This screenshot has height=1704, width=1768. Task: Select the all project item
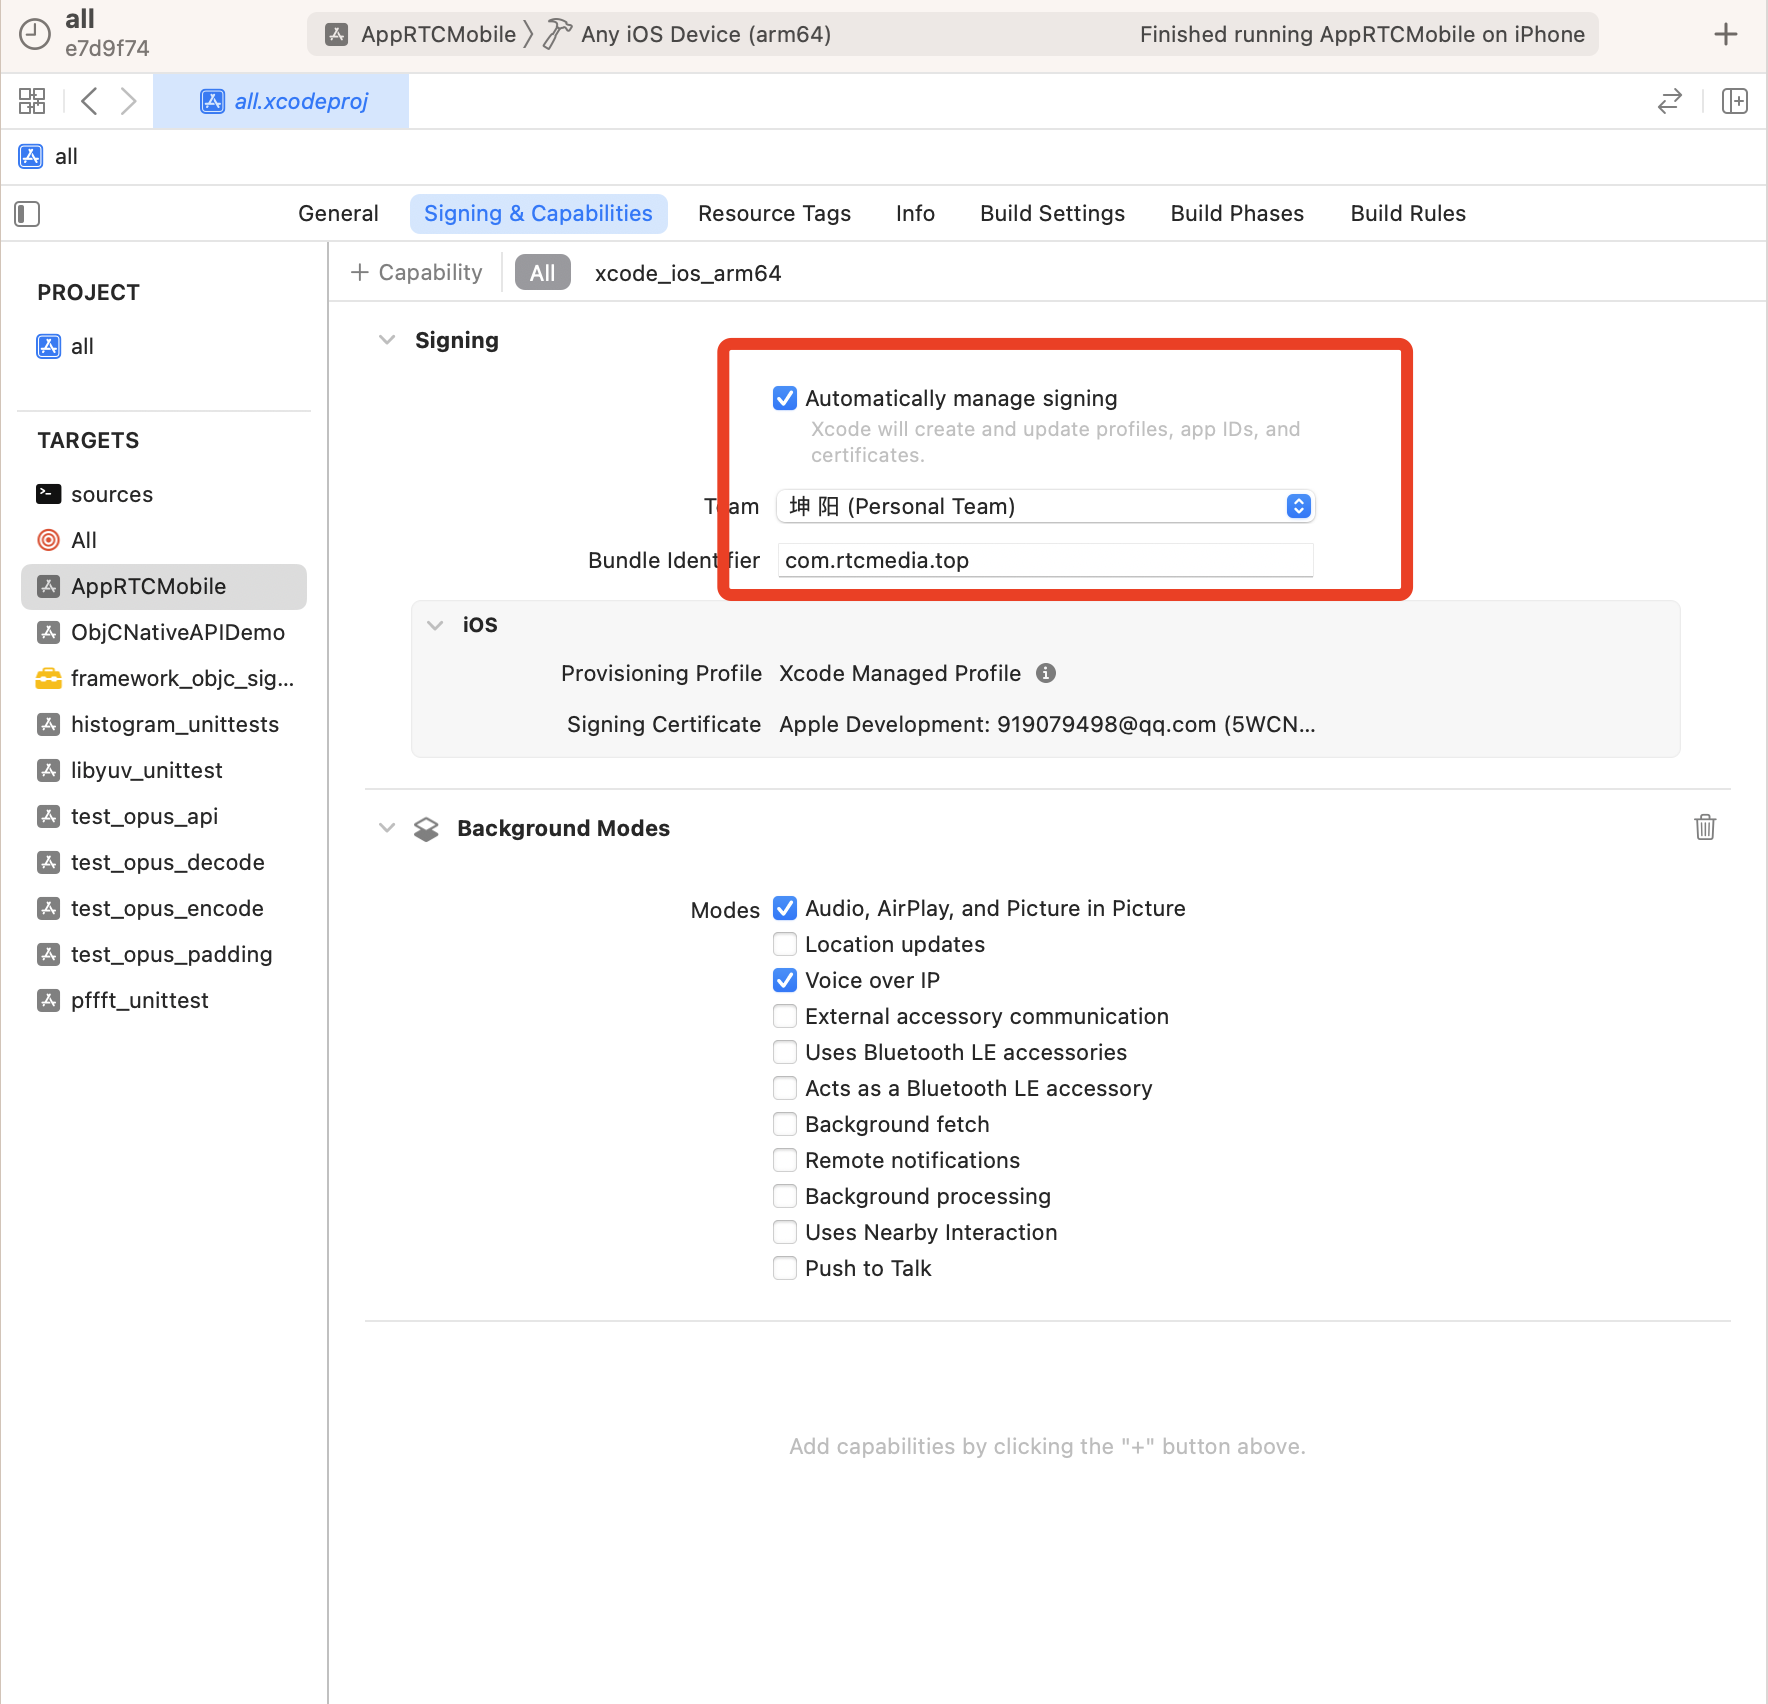(x=164, y=346)
